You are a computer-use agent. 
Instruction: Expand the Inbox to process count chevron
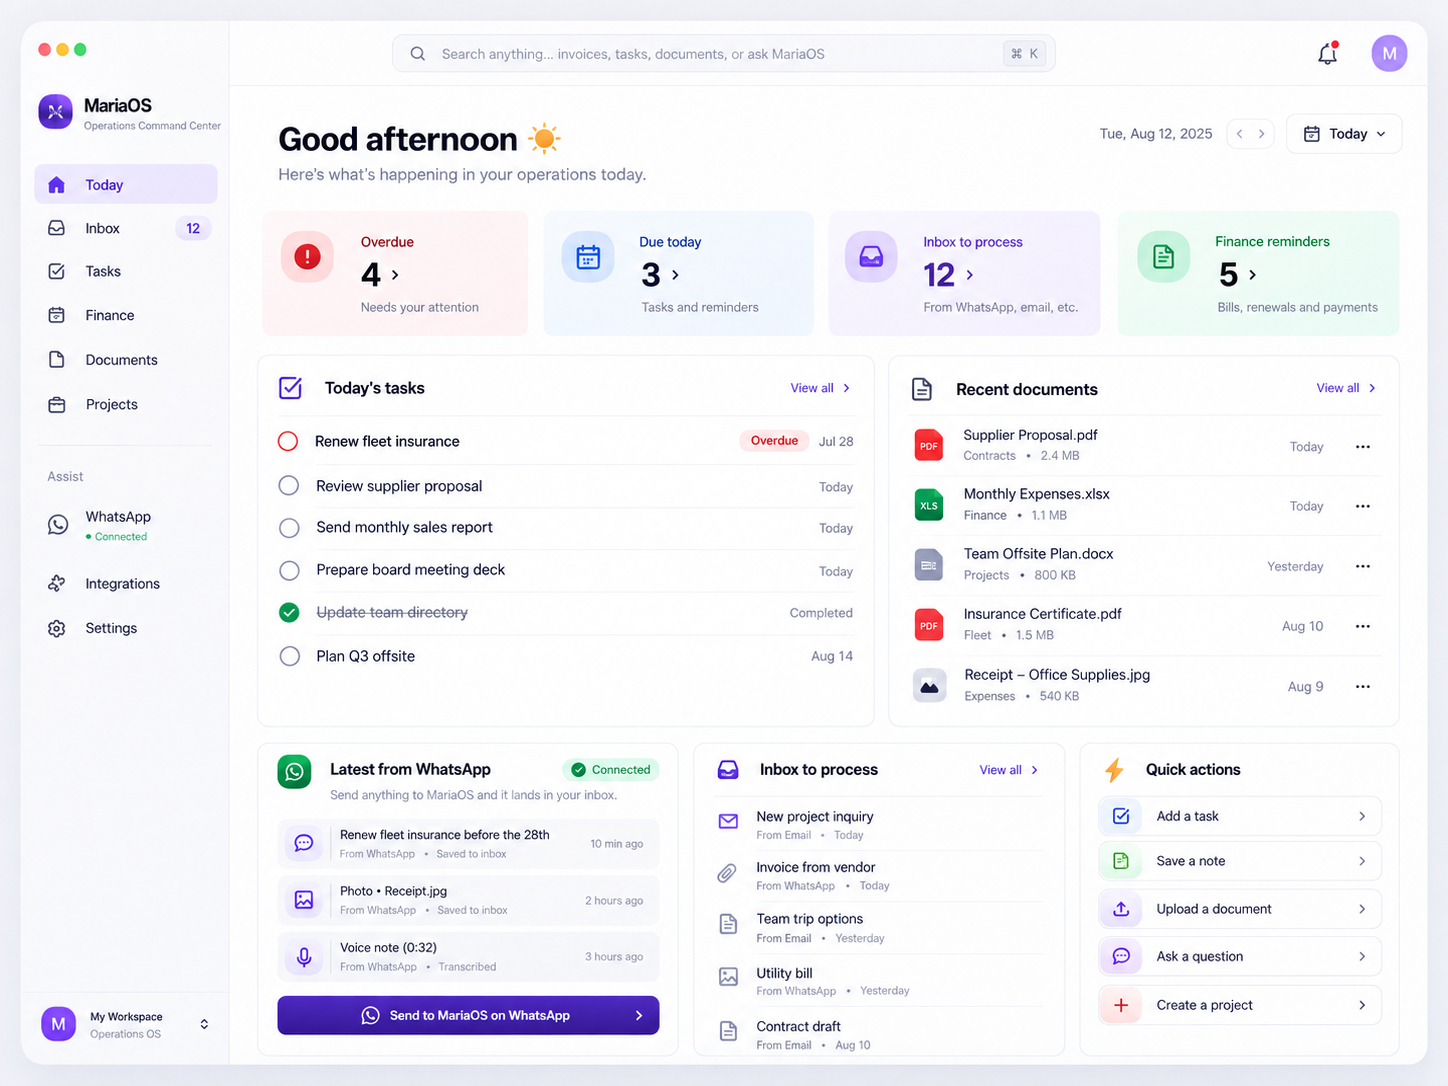[x=969, y=275]
